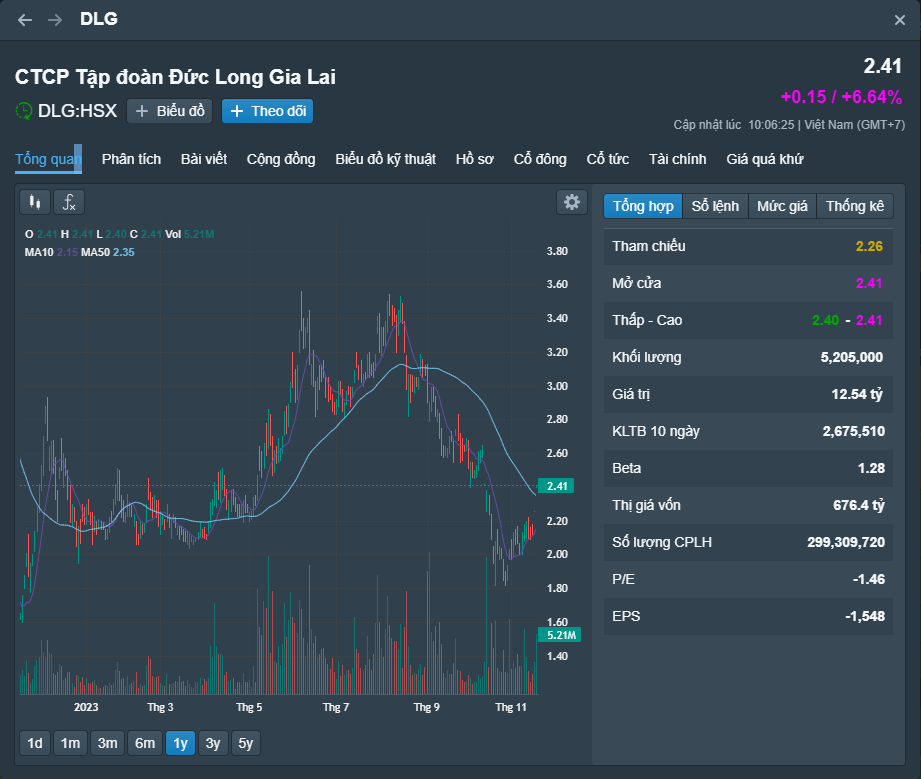Select the Sổ lệnh panel tab
Image resolution: width=921 pixels, height=779 pixels.
tap(715, 206)
